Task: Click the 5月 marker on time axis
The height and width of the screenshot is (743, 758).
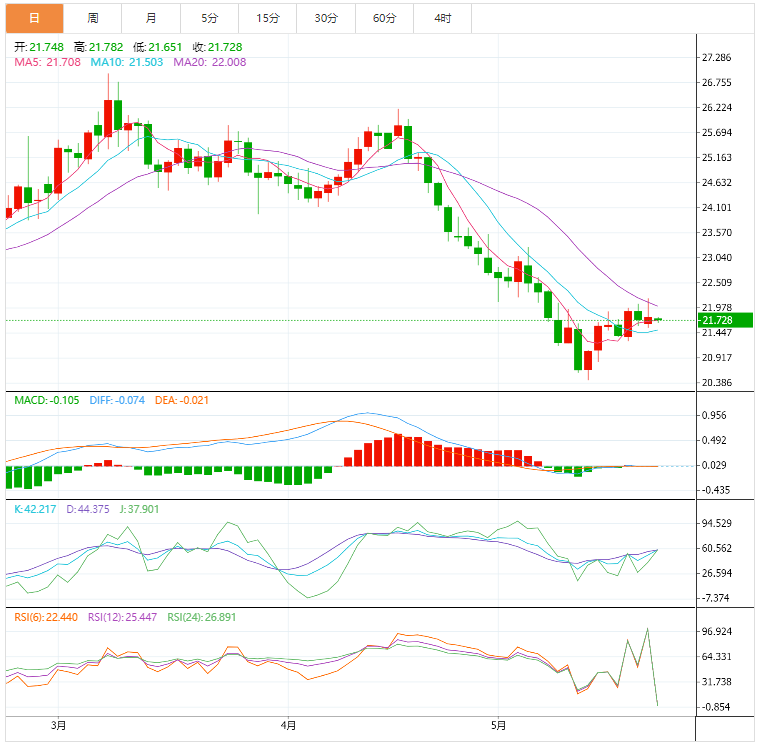Action: coord(498,725)
